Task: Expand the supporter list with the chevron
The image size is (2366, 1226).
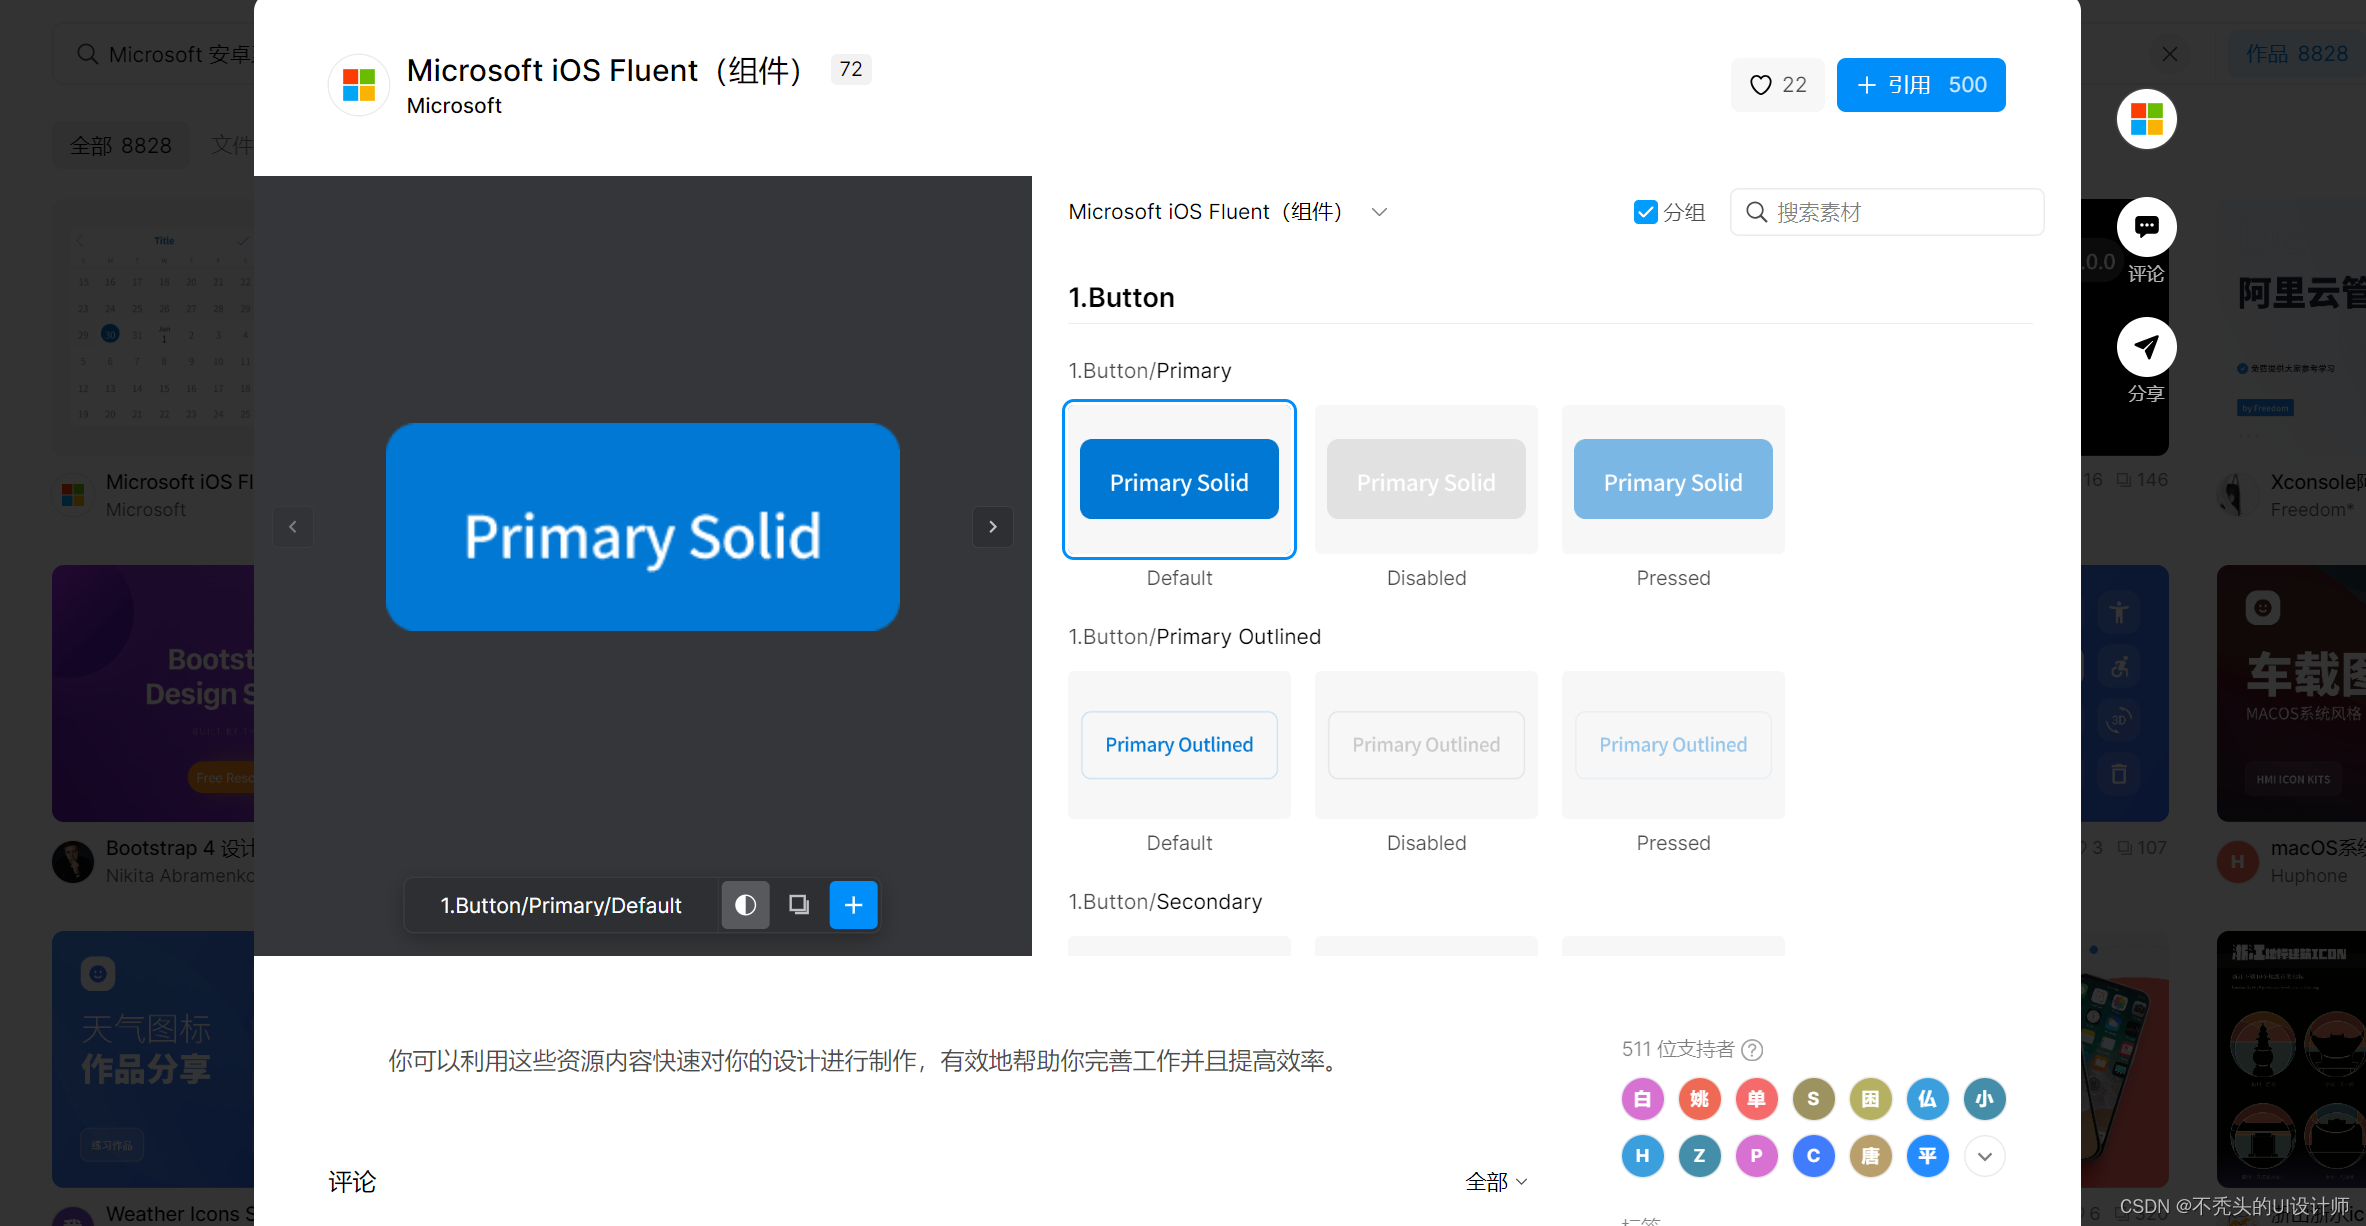Action: tap(1984, 1156)
